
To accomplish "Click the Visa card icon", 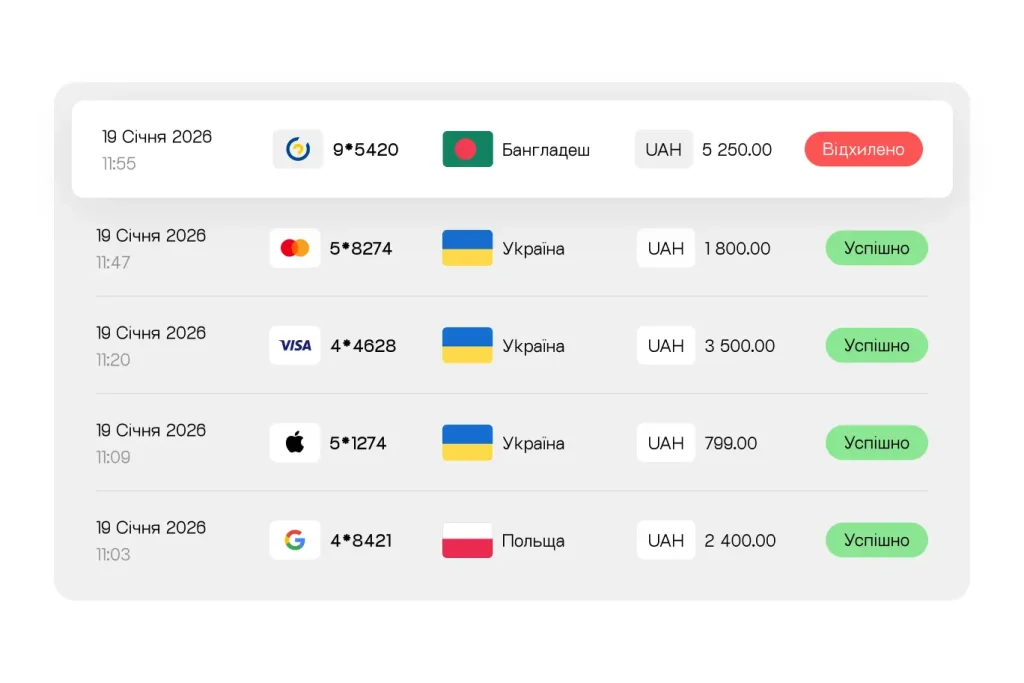I will click(x=295, y=346).
